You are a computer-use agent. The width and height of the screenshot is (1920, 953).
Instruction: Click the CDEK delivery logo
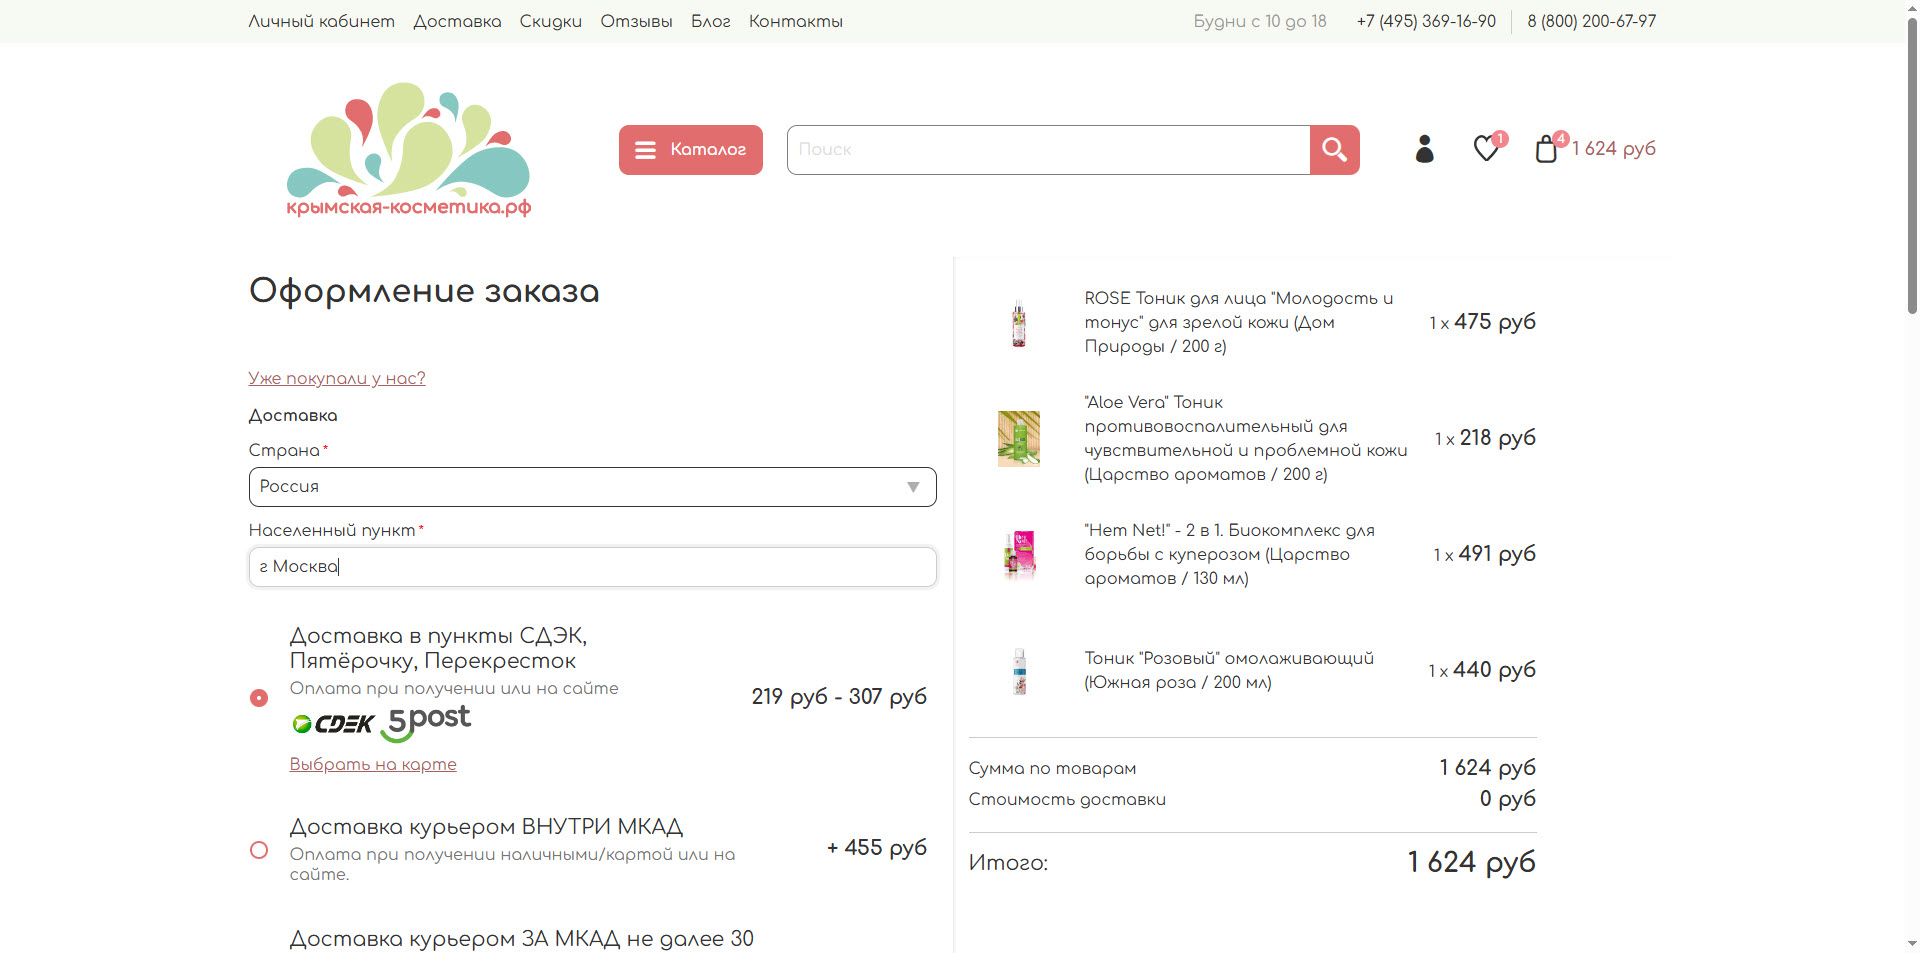tap(333, 724)
